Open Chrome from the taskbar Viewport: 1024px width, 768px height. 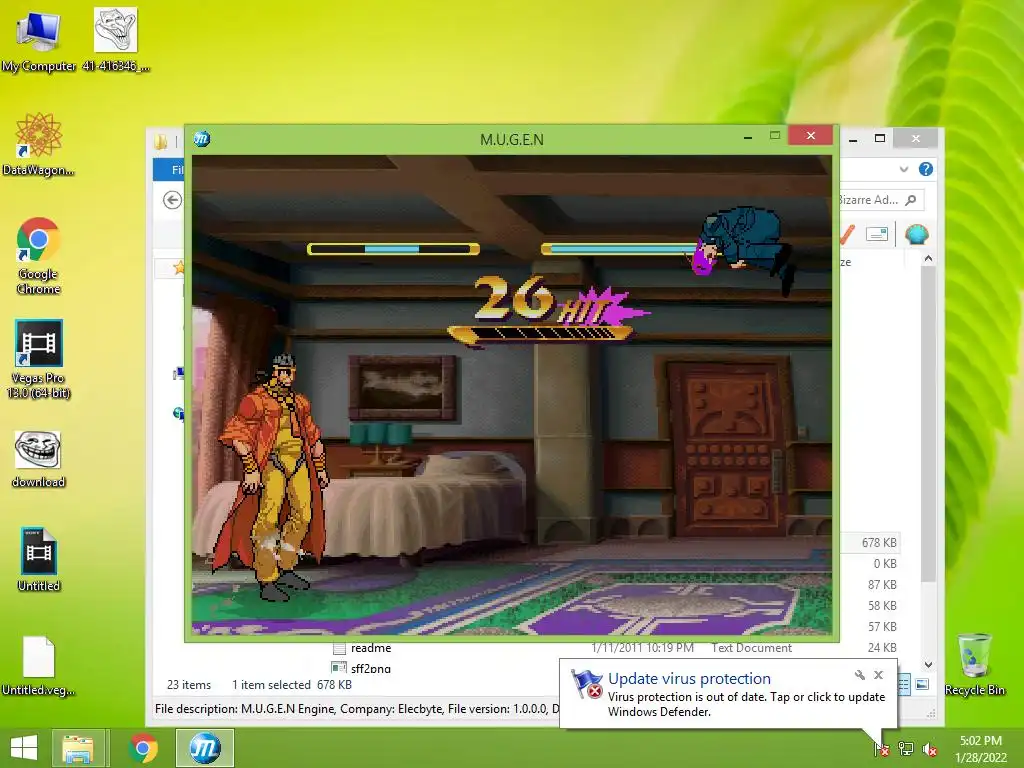(143, 748)
